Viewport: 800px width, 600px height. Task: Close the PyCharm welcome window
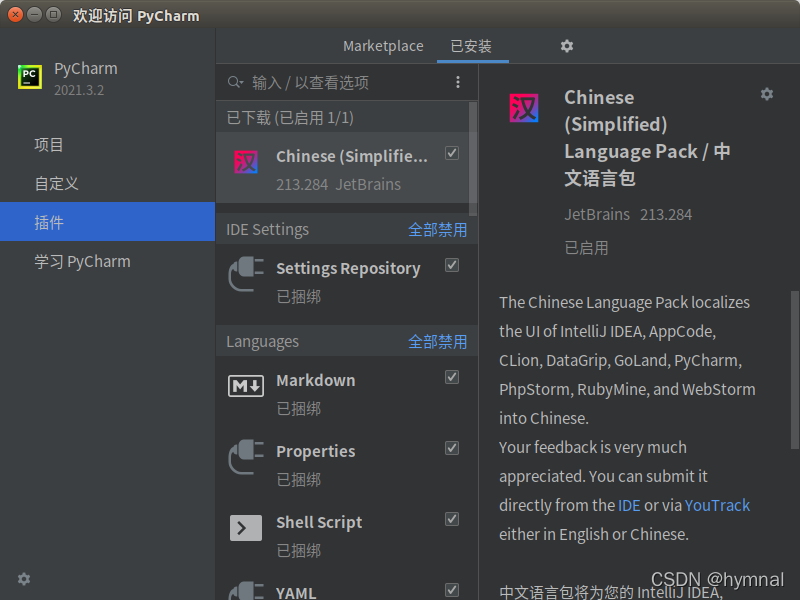[x=15, y=15]
